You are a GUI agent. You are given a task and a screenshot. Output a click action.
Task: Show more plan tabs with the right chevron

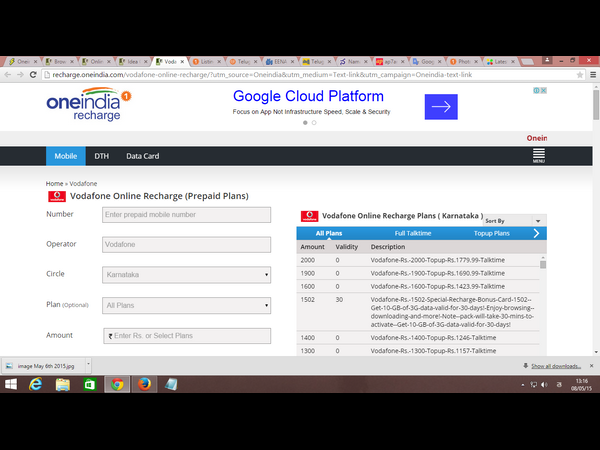point(537,233)
